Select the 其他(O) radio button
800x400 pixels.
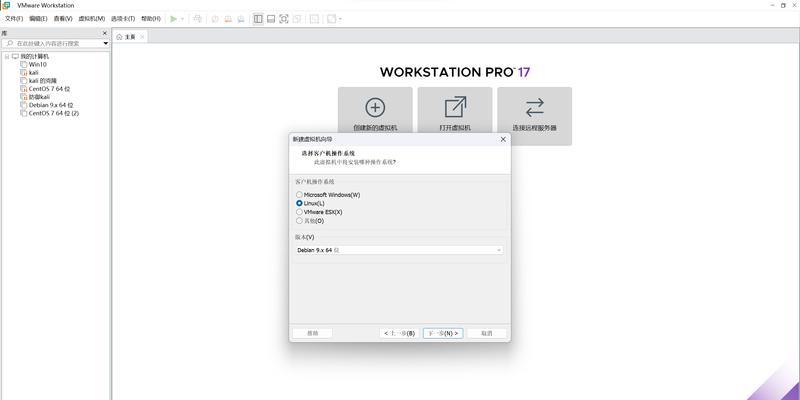299,221
